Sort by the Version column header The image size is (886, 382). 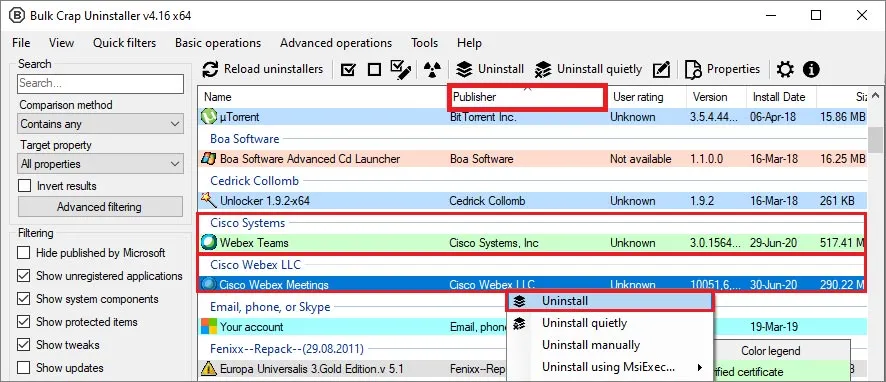coord(716,97)
